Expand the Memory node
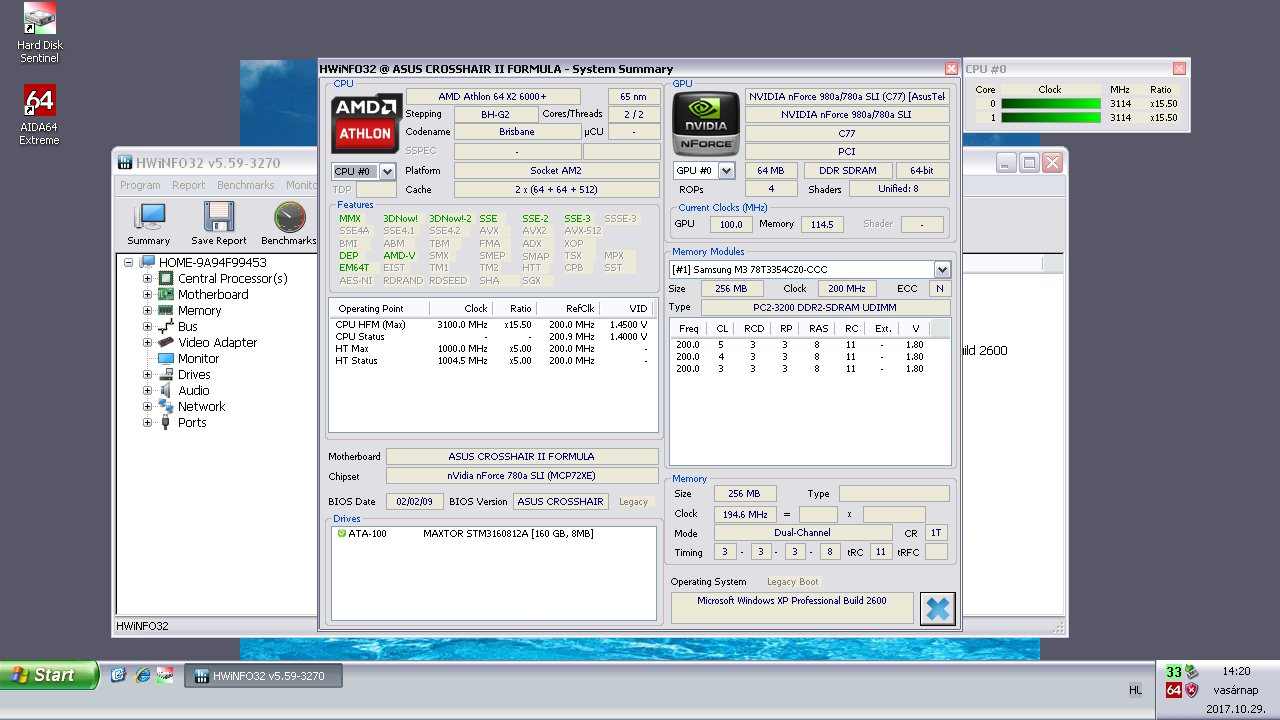Screen dimensions: 1280x720 [x=147, y=310]
